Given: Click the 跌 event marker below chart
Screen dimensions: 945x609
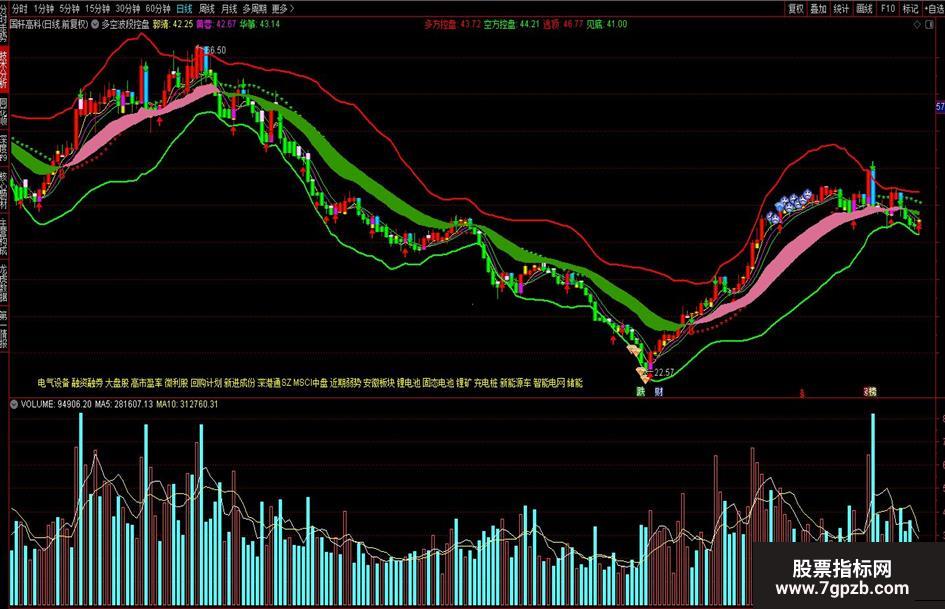Looking at the screenshot, I should click(x=641, y=391).
